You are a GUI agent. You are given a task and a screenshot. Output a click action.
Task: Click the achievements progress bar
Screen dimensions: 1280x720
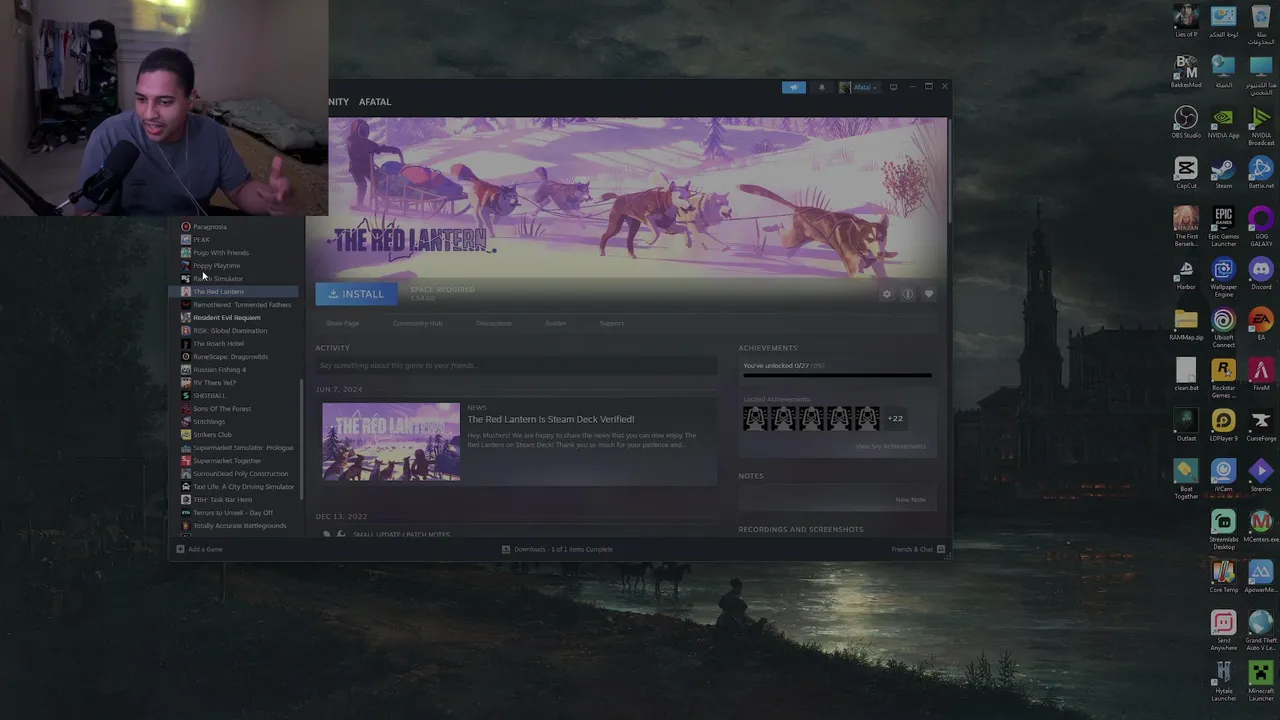pos(837,376)
